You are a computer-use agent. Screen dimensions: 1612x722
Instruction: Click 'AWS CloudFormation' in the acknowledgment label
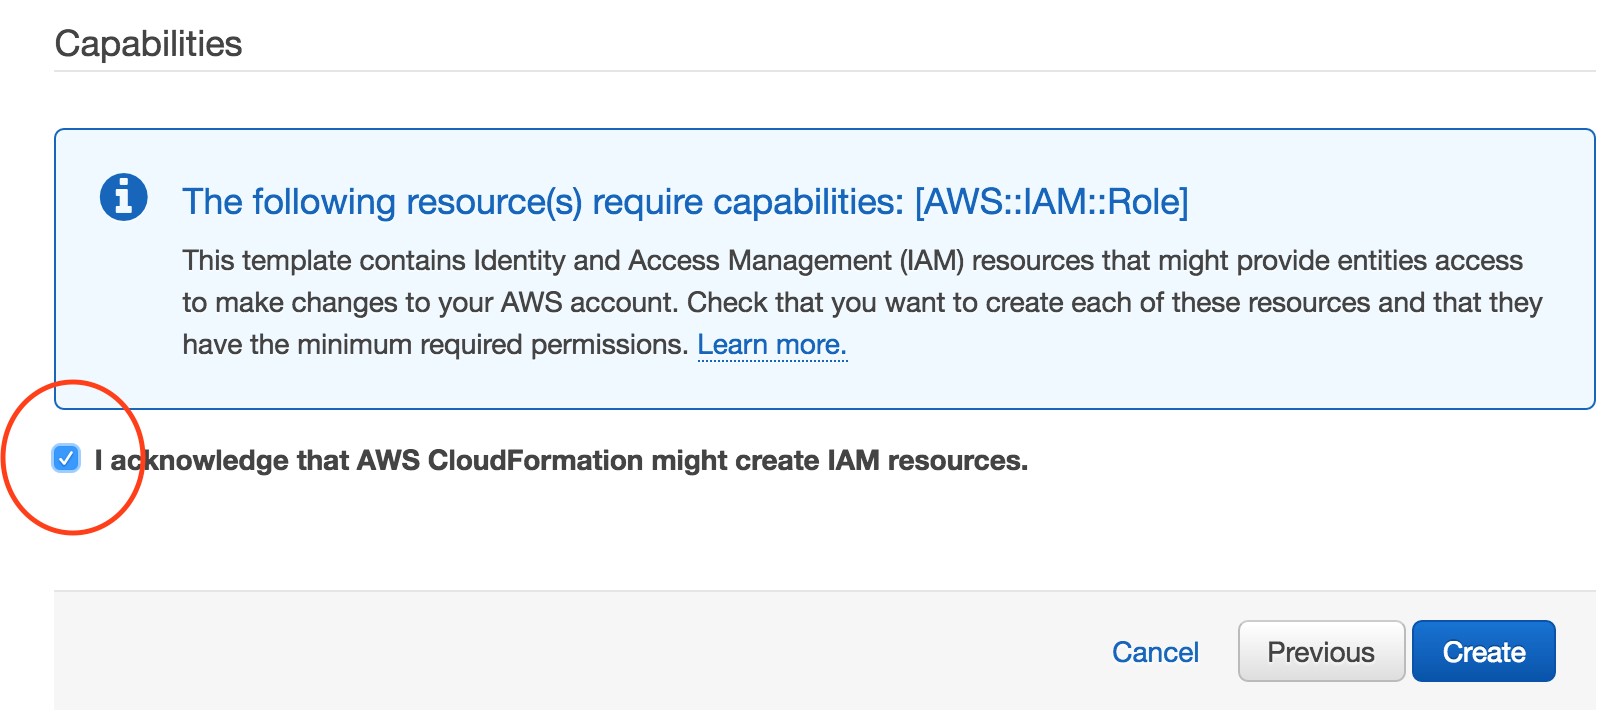tap(500, 461)
